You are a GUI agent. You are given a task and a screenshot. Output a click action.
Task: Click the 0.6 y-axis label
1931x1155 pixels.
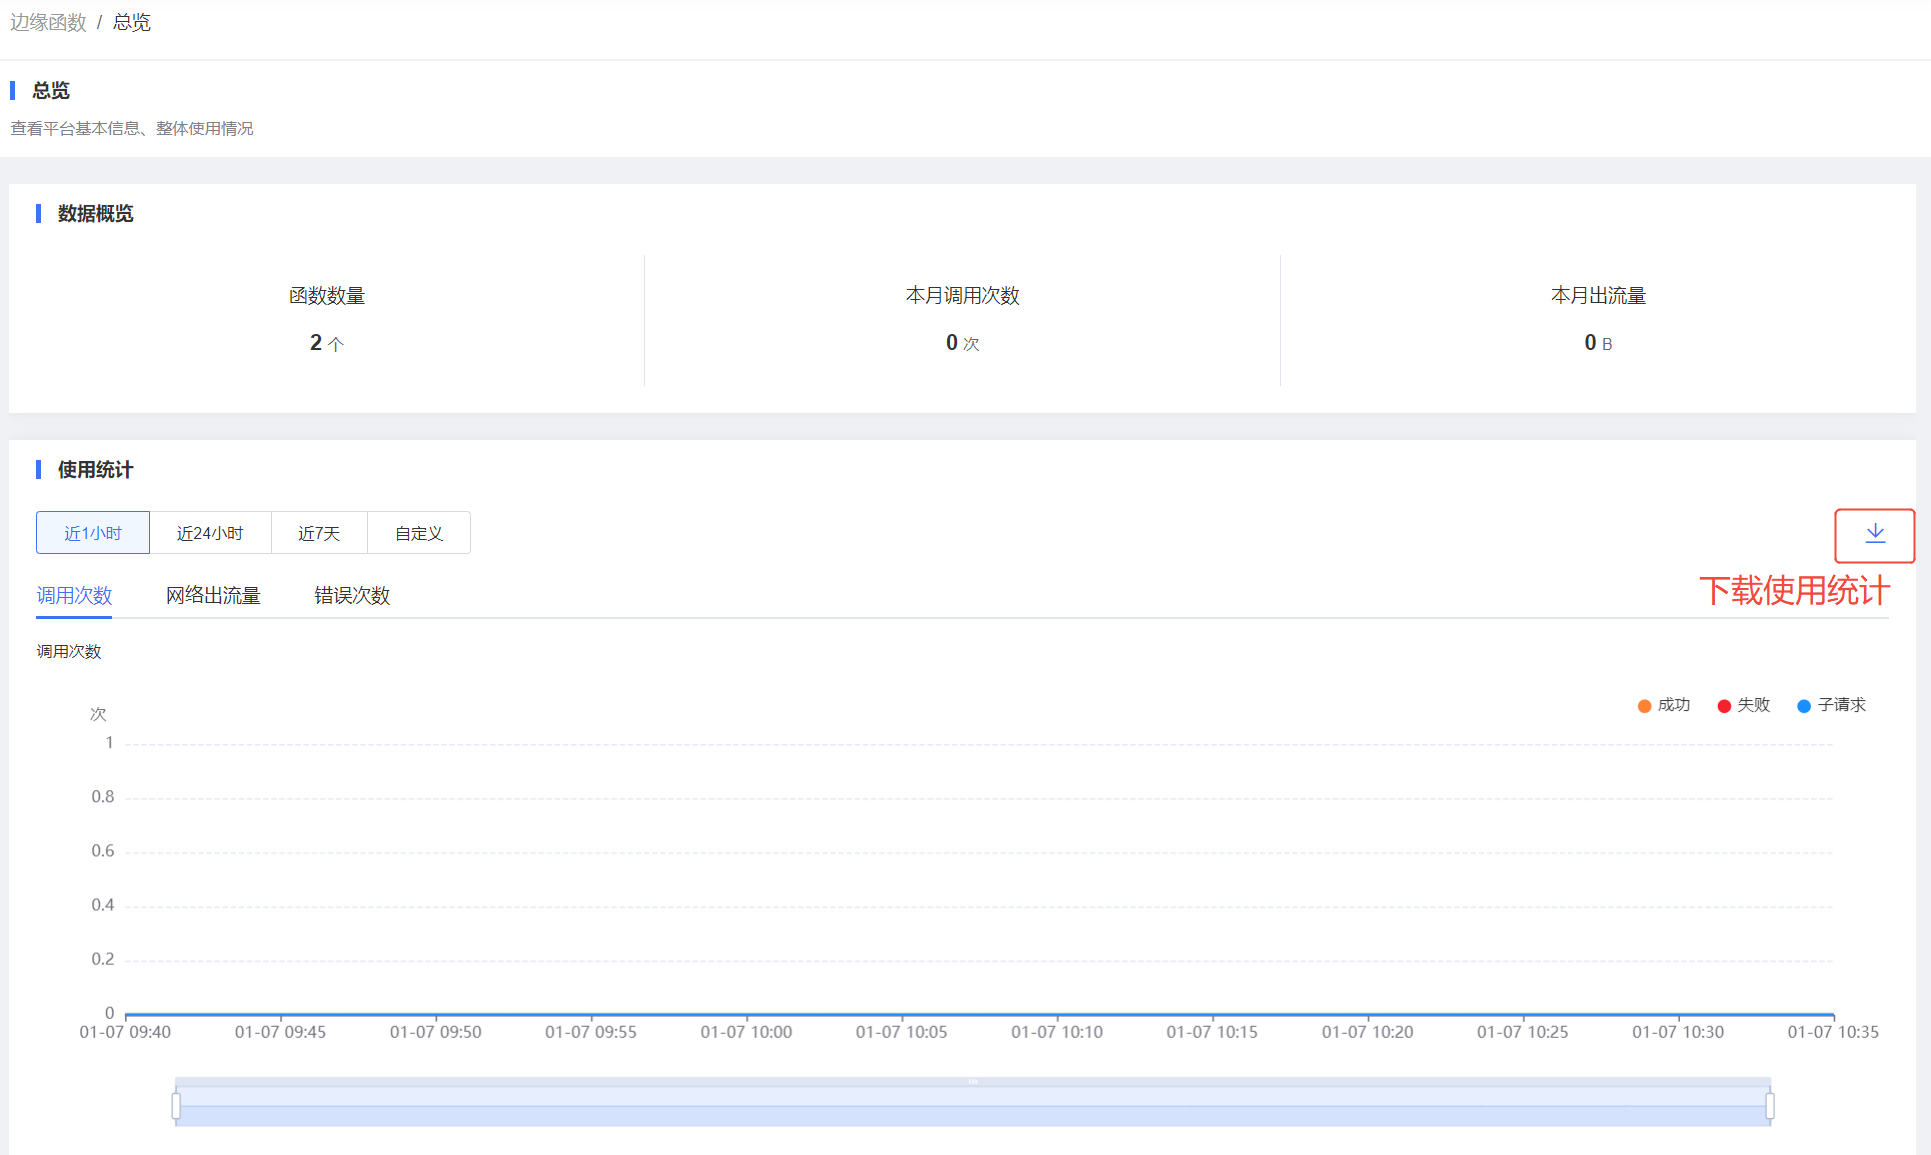point(103,851)
